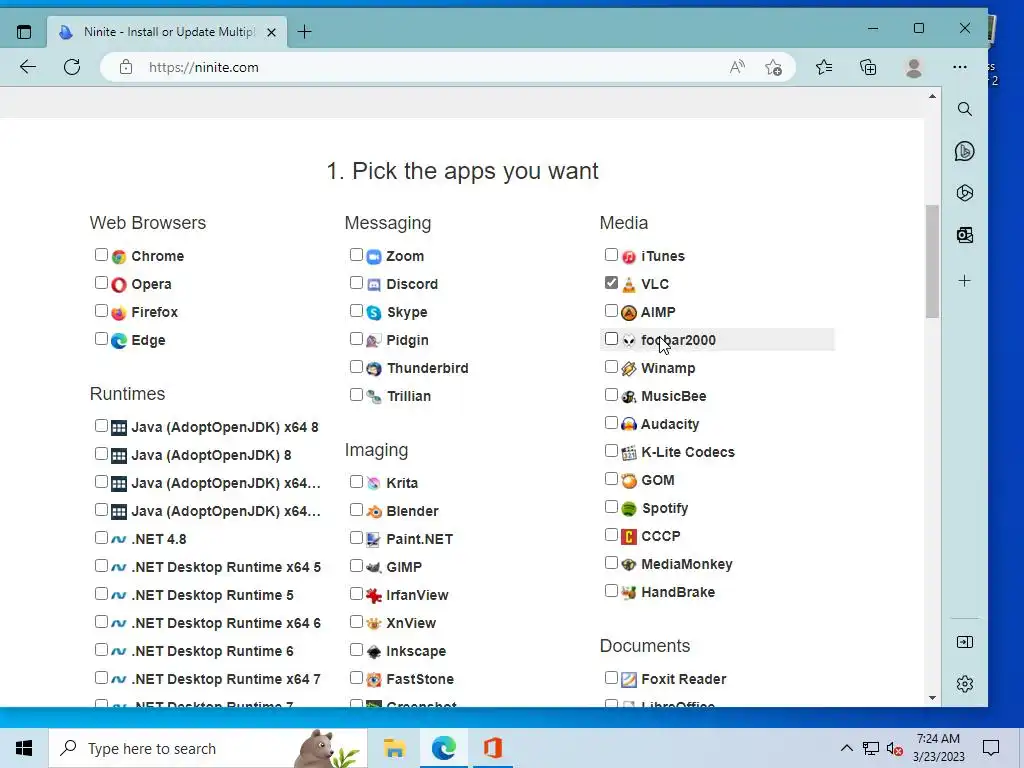Open the Windows Start menu

(24, 748)
